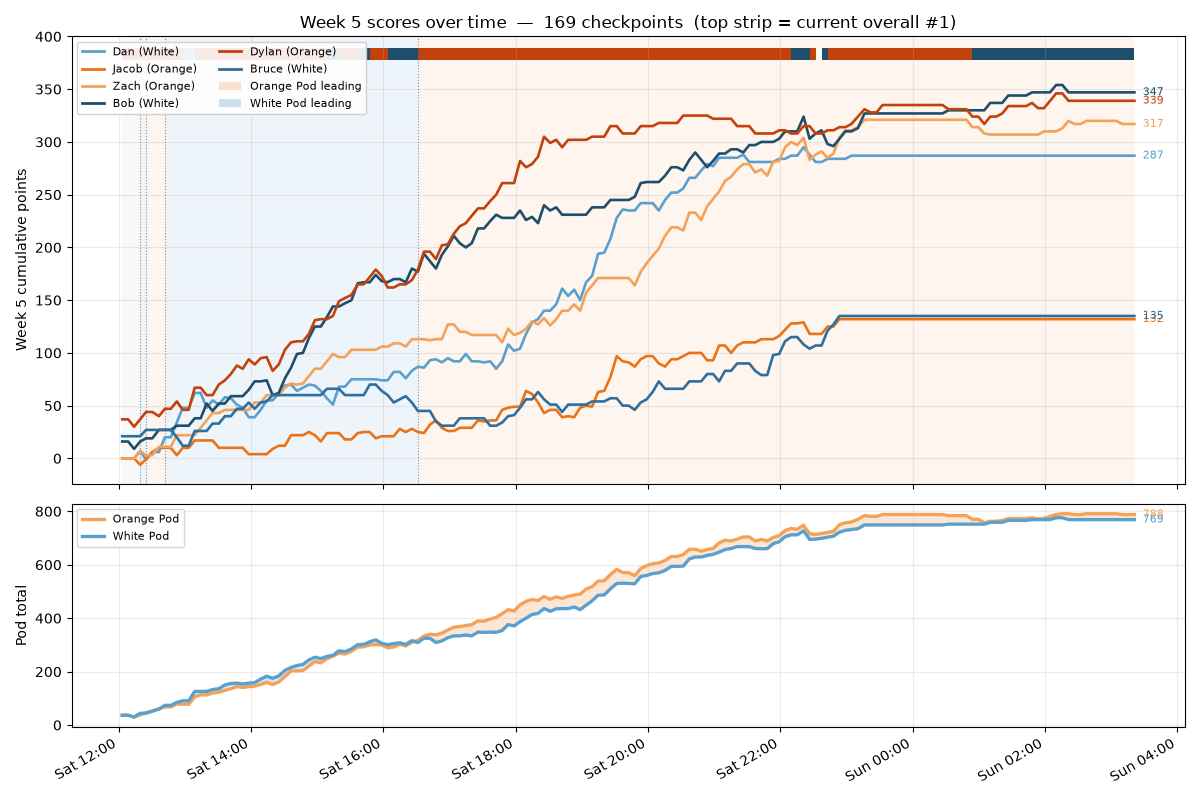
Task: Click the final dark-blue segment of the top leader strip
Action: tap(1053, 54)
